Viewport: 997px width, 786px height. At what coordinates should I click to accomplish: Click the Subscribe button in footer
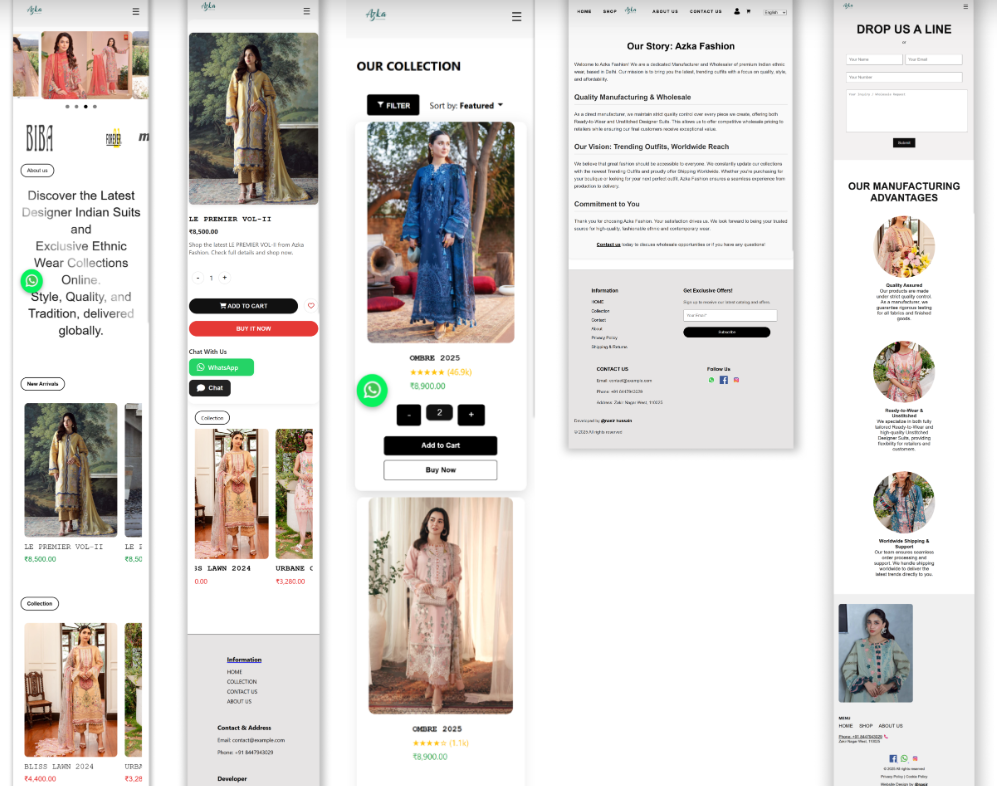tap(726, 332)
